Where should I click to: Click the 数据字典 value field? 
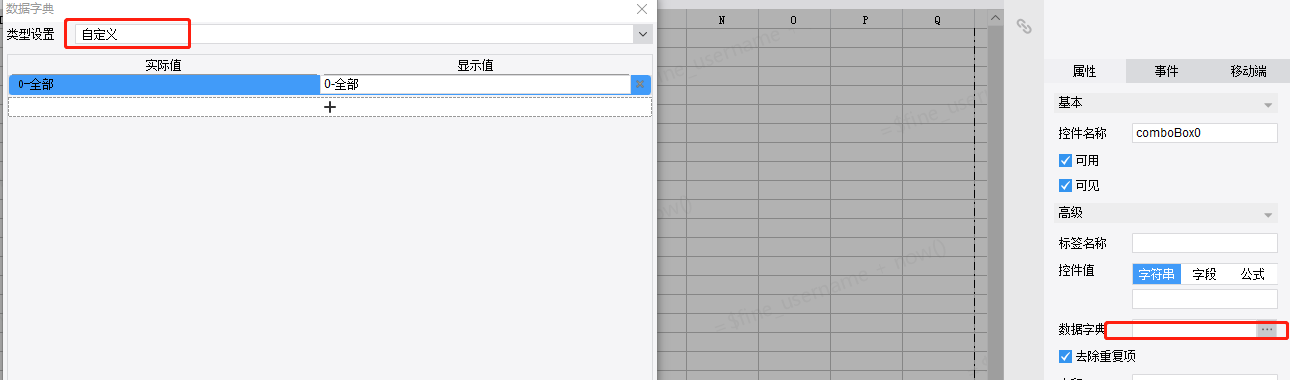[x=1194, y=329]
